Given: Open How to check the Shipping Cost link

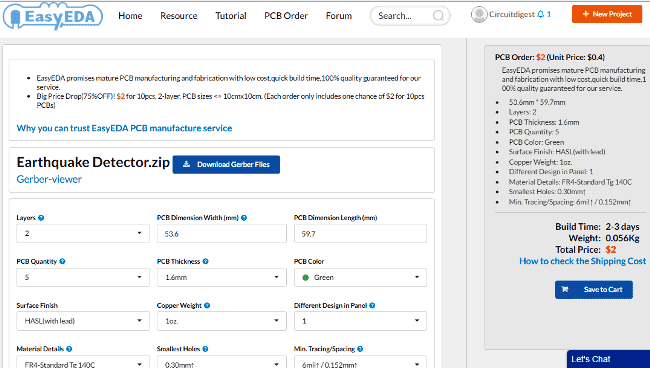Looking at the screenshot, I should (582, 261).
